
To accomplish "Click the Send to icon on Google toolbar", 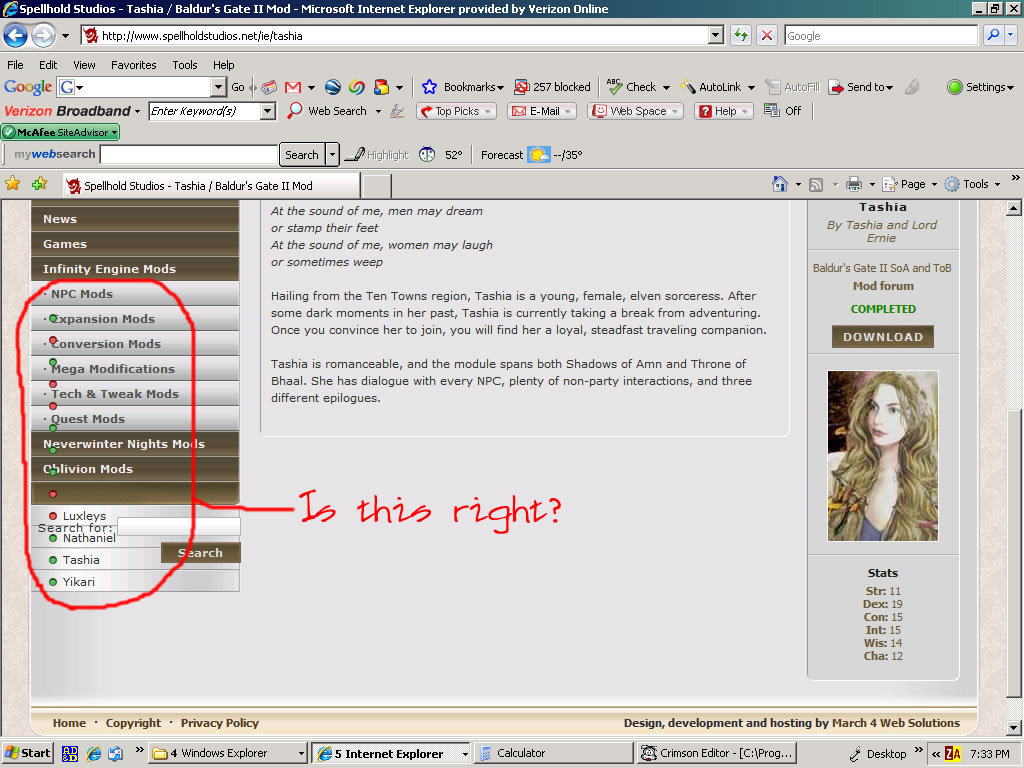I will coord(836,87).
